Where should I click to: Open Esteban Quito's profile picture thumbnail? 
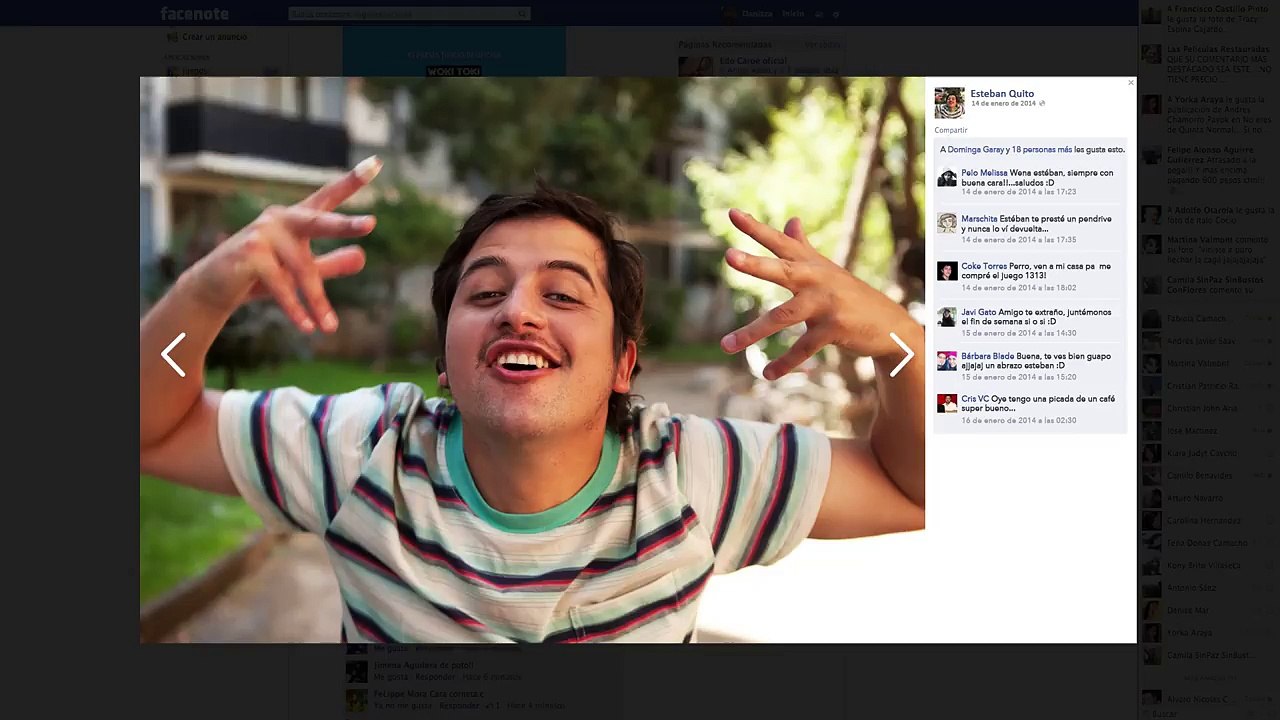coord(949,102)
